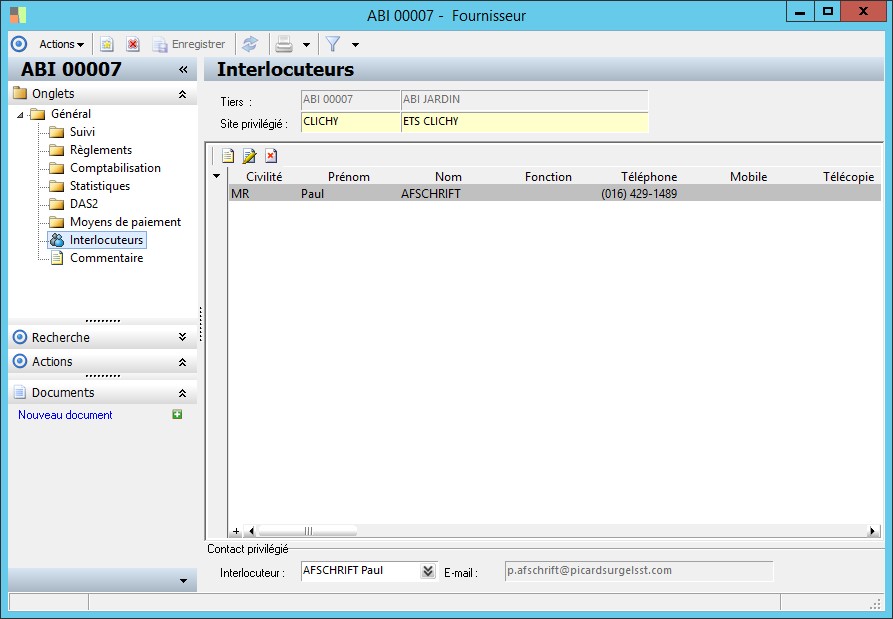The height and width of the screenshot is (619, 893).
Task: Click the new record toolbar icon
Action: (x=106, y=44)
